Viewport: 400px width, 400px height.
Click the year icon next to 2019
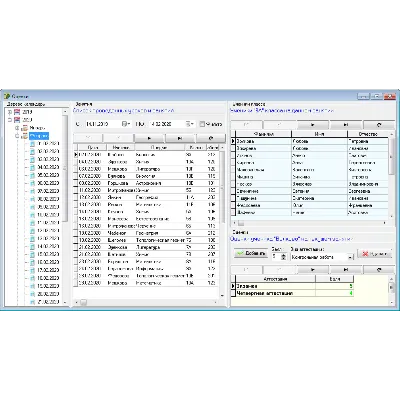coord(17,112)
